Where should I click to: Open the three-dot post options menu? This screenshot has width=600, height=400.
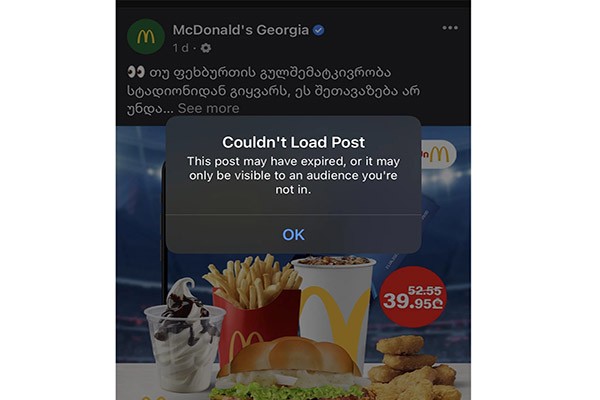(450, 28)
